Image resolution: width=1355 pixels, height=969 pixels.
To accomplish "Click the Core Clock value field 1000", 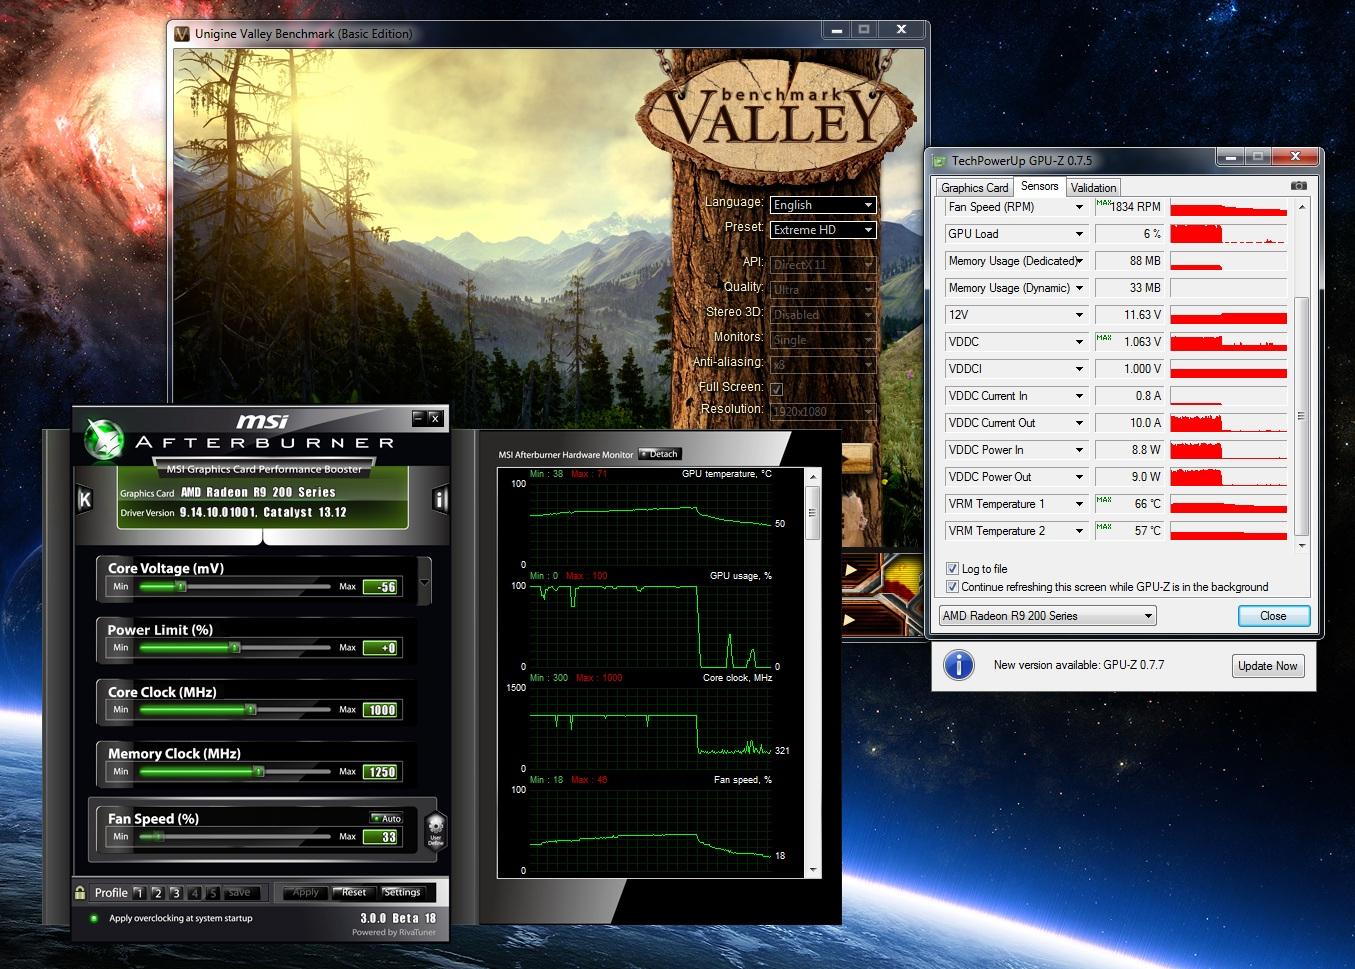I will [381, 710].
